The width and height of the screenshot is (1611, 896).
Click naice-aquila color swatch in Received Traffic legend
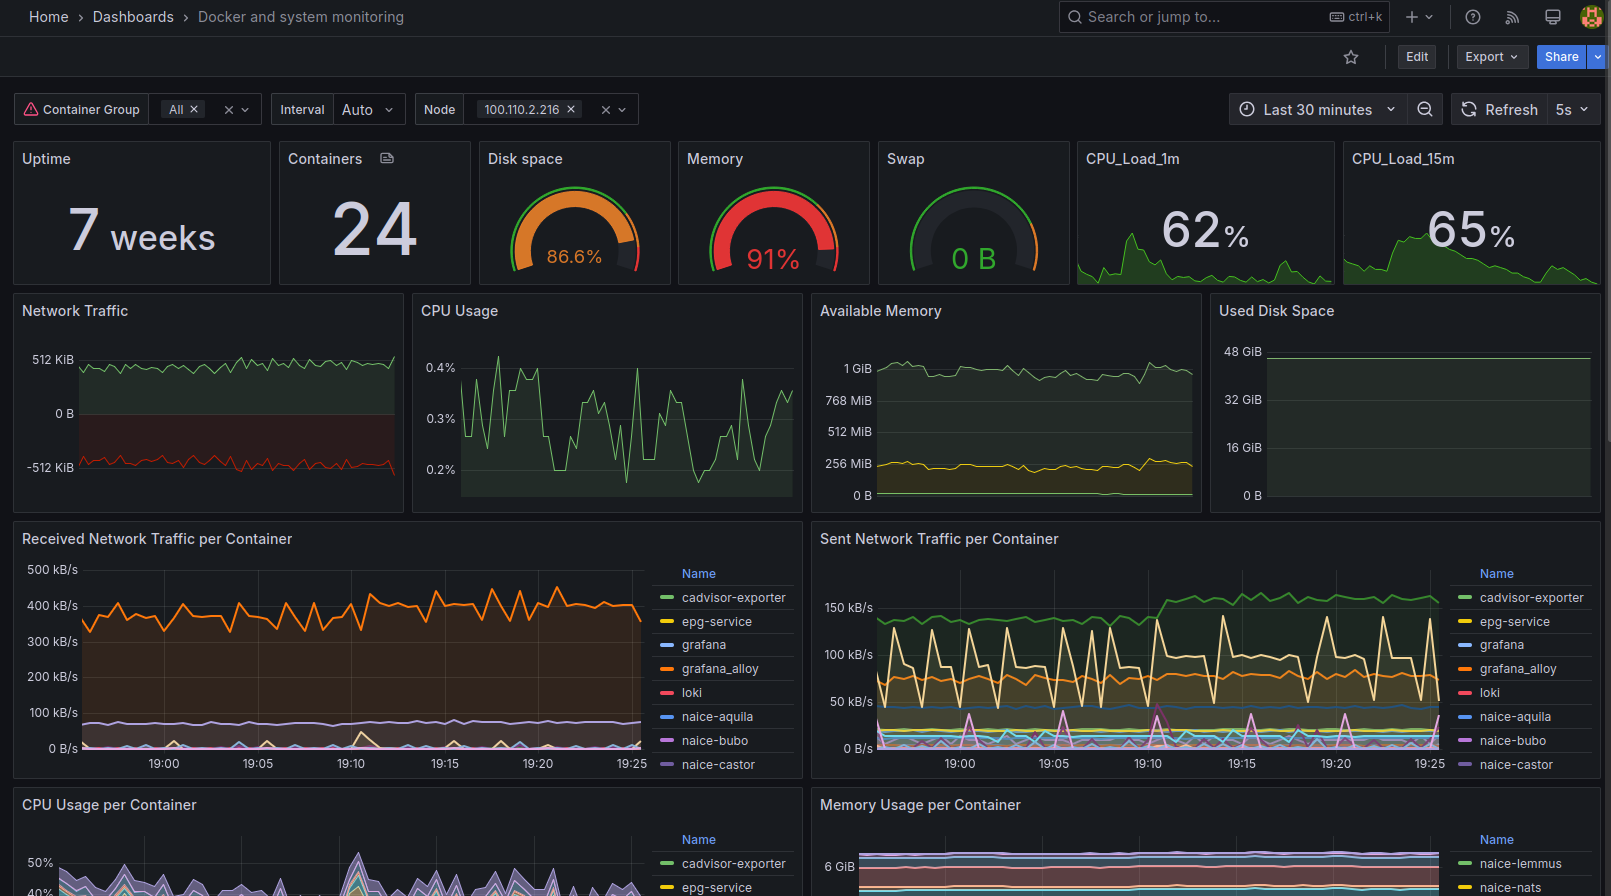click(x=667, y=717)
